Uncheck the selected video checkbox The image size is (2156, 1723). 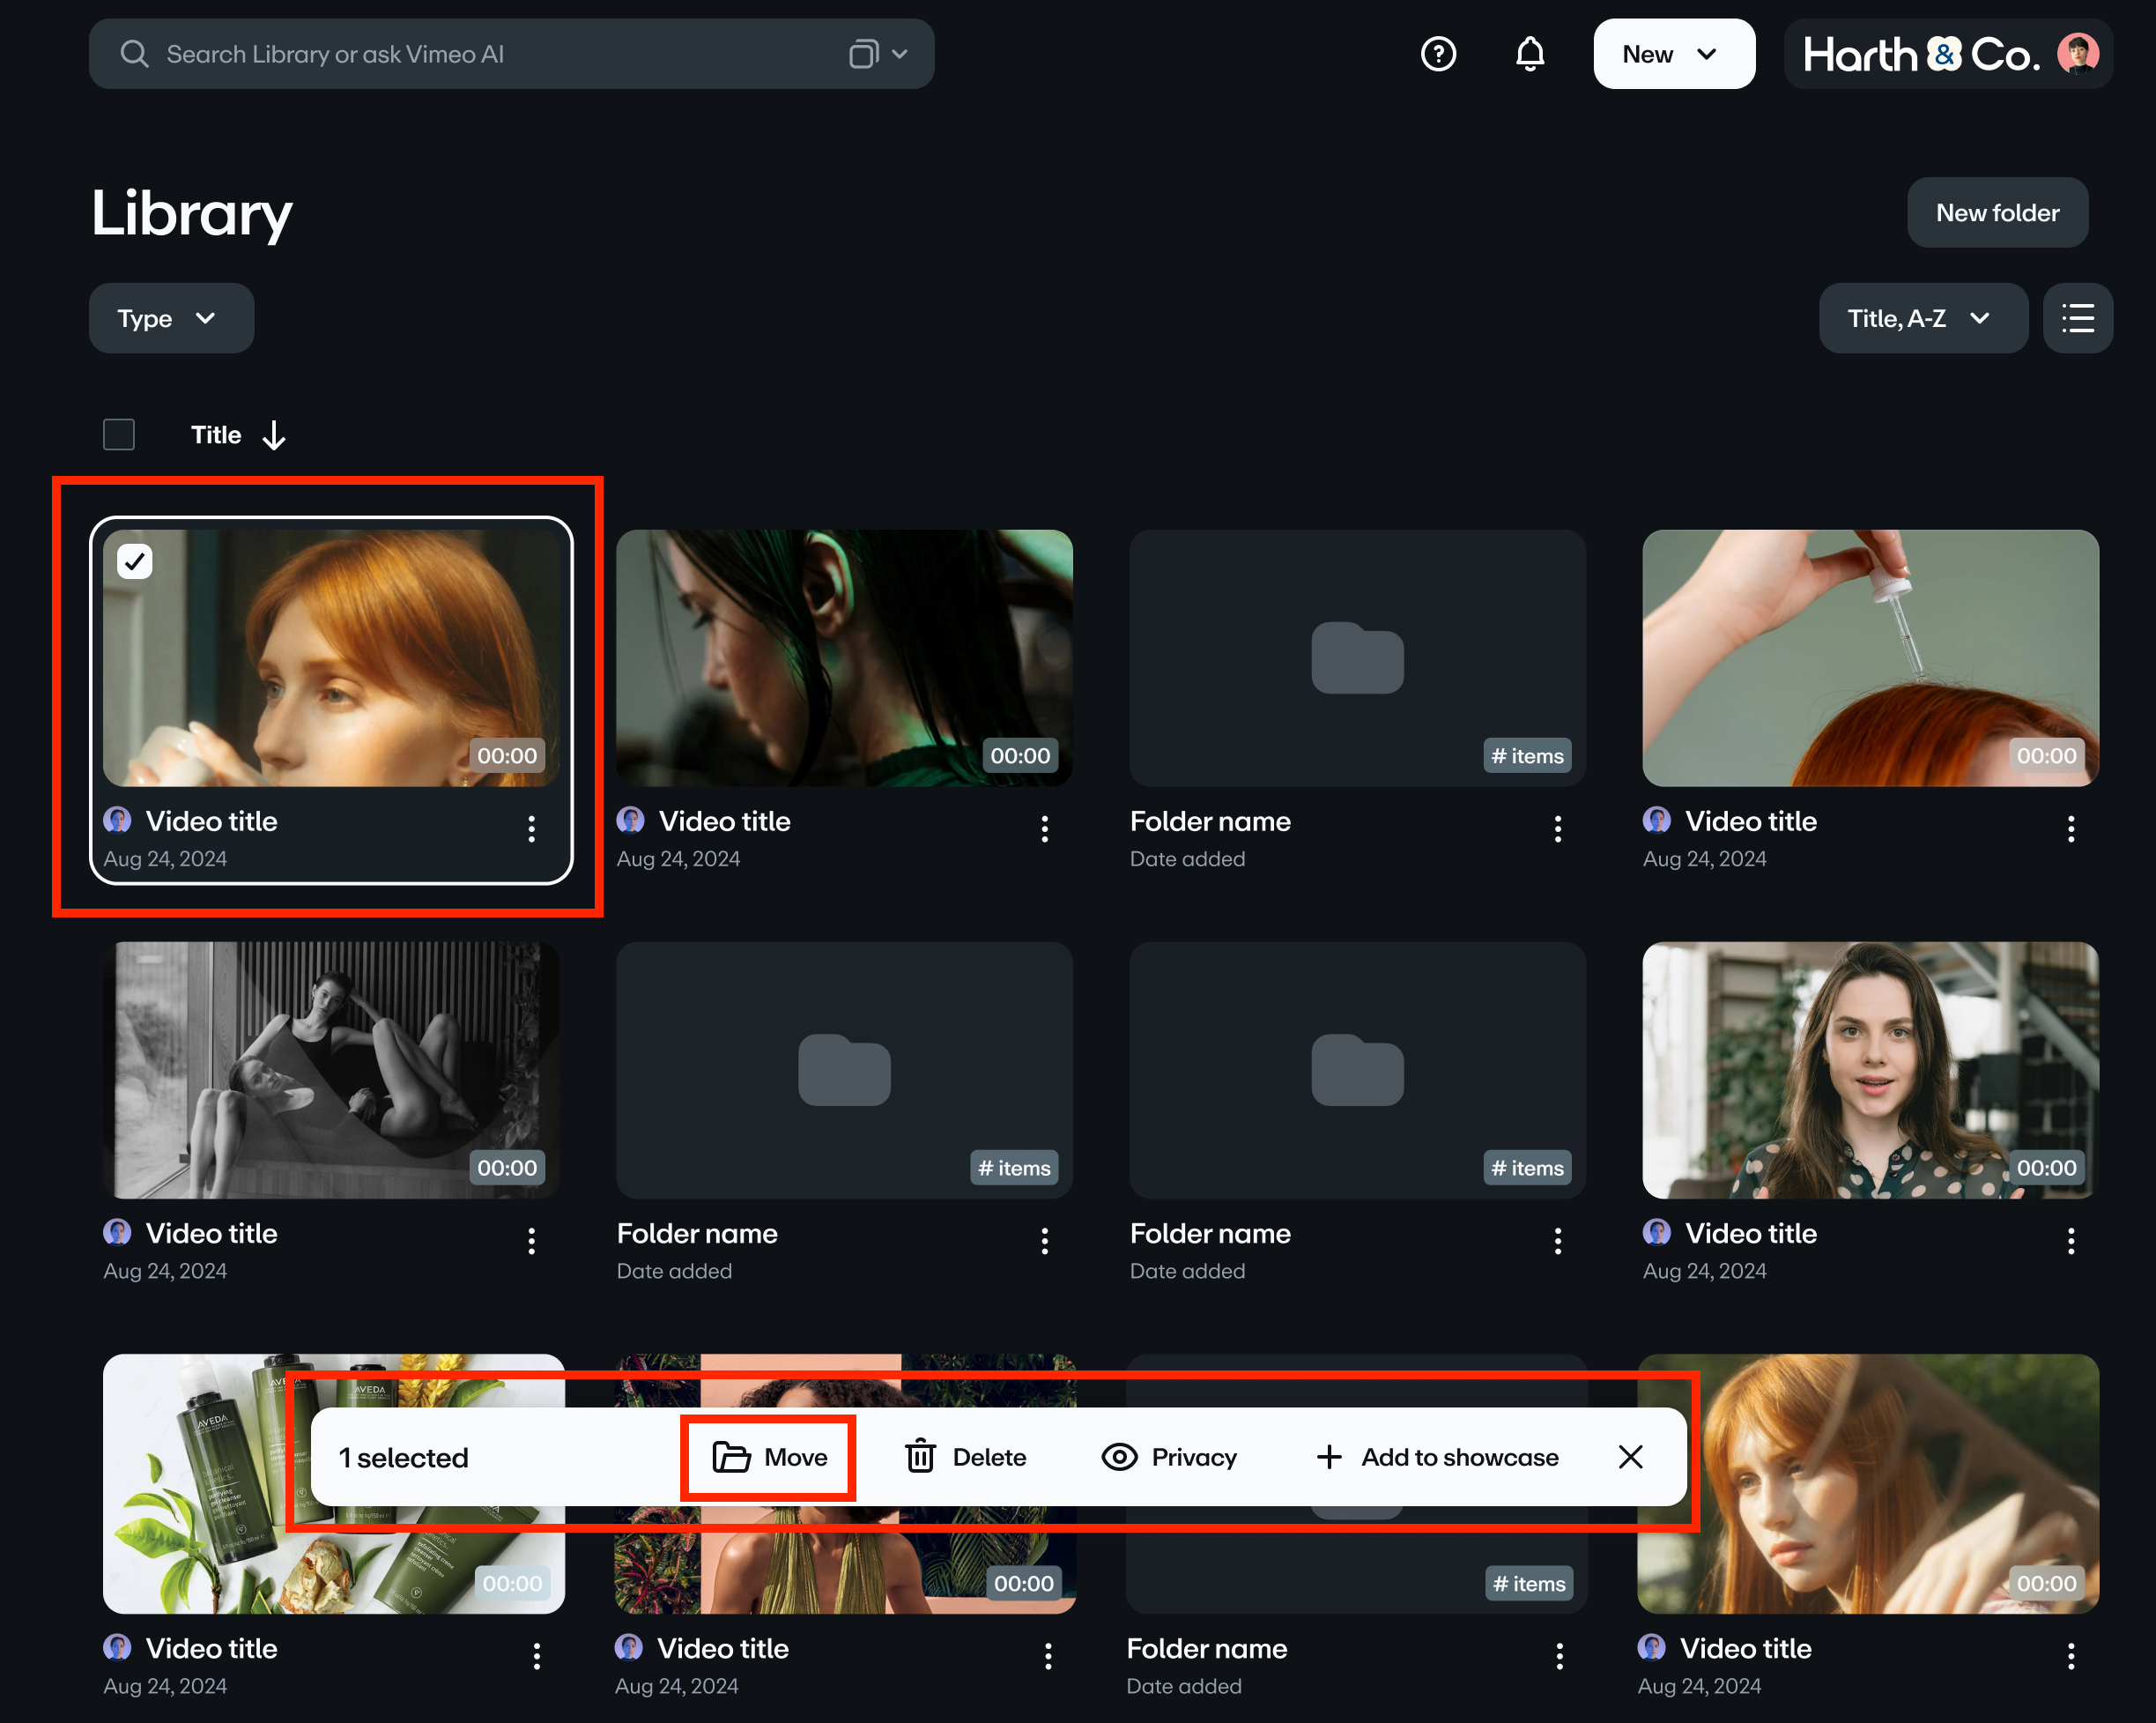point(135,562)
